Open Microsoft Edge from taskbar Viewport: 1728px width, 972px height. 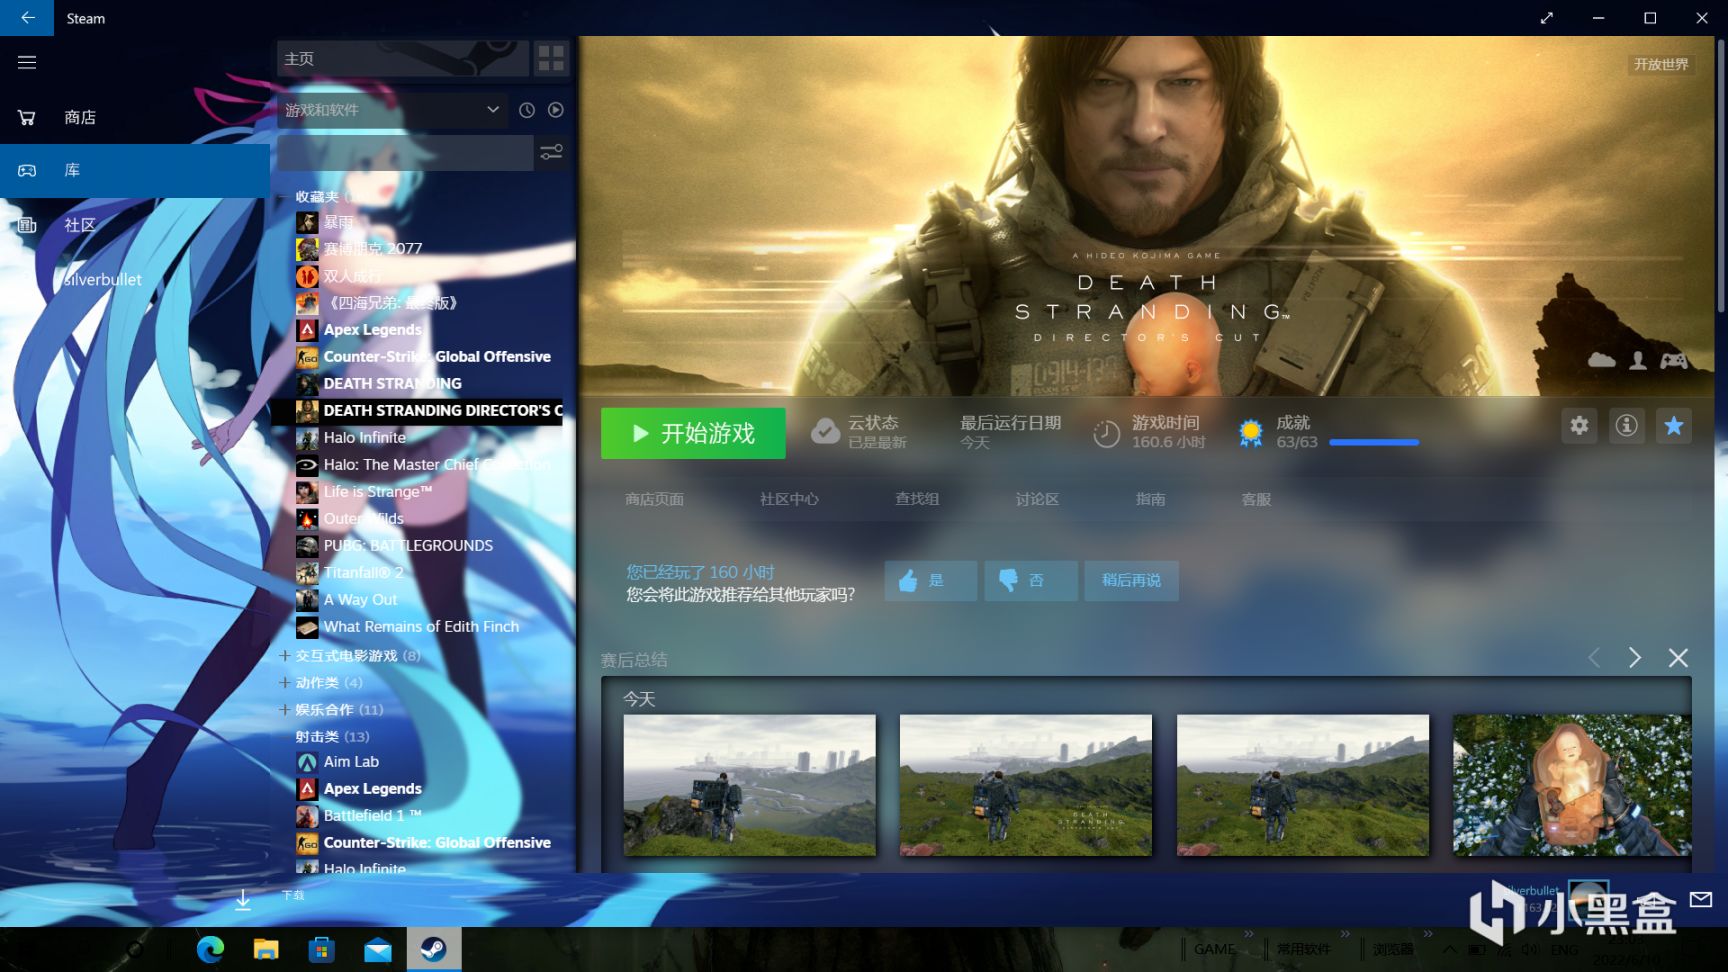210,949
